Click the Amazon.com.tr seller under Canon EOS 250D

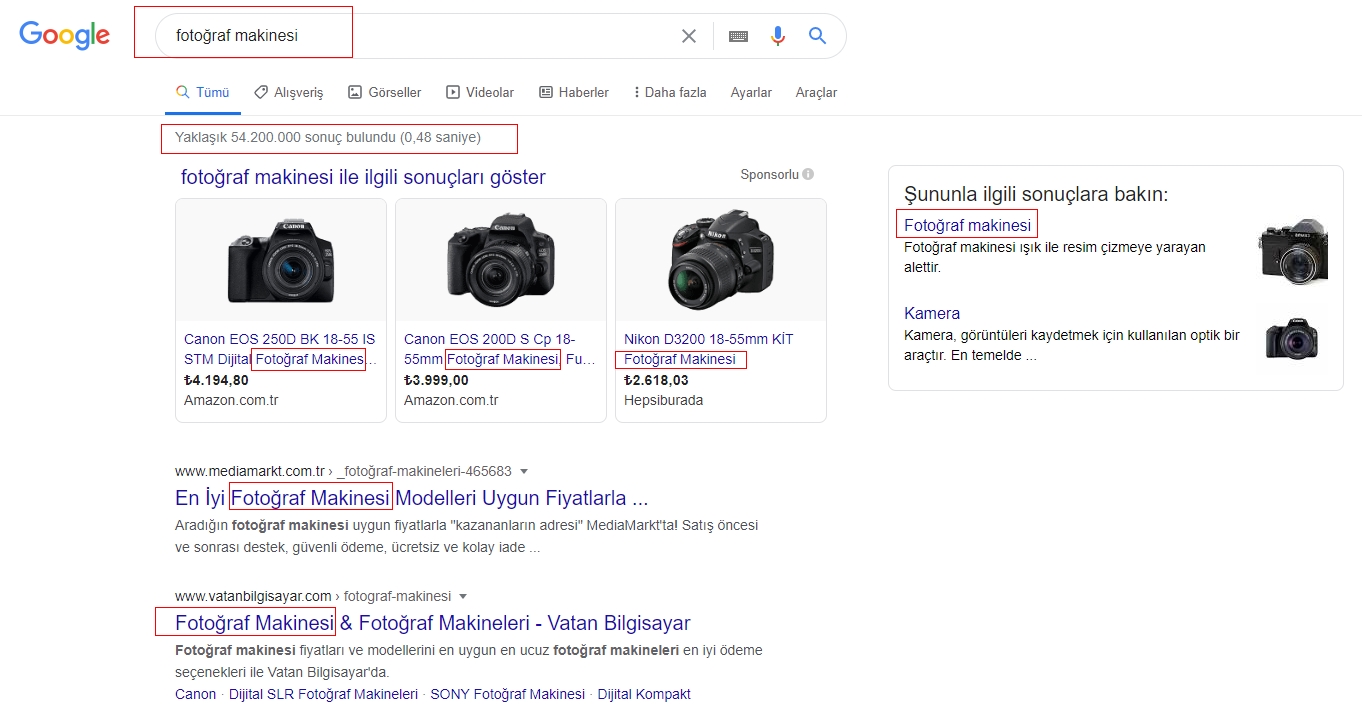[231, 400]
